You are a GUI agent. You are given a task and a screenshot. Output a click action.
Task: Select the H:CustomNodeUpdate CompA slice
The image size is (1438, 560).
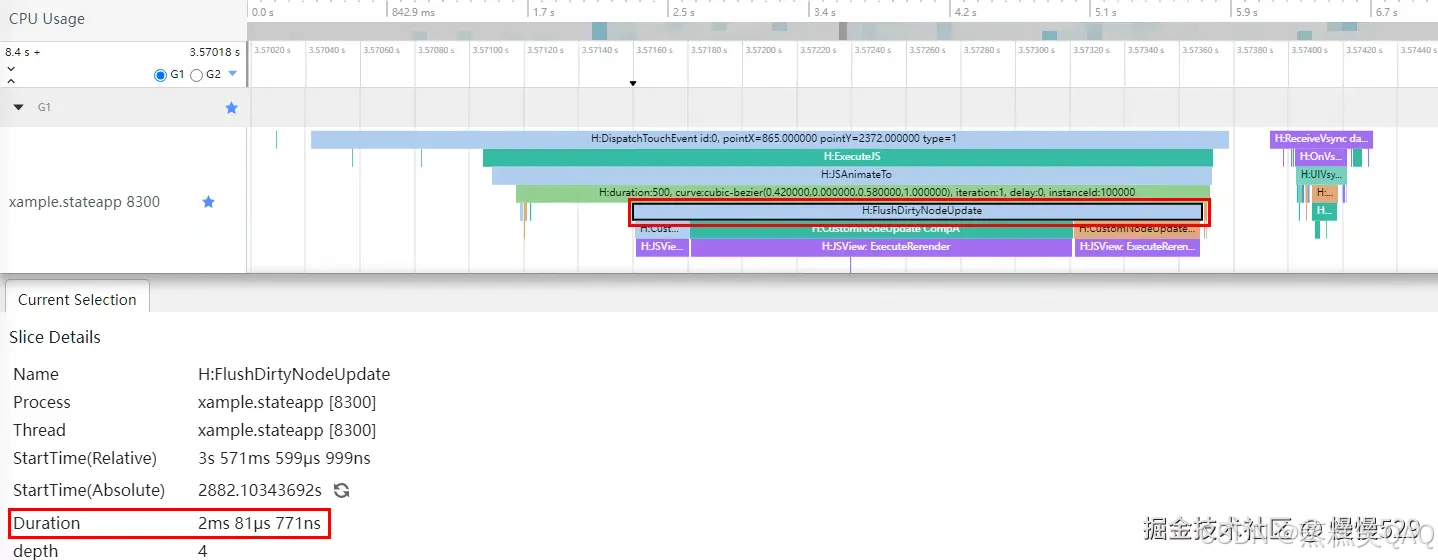(x=881, y=230)
